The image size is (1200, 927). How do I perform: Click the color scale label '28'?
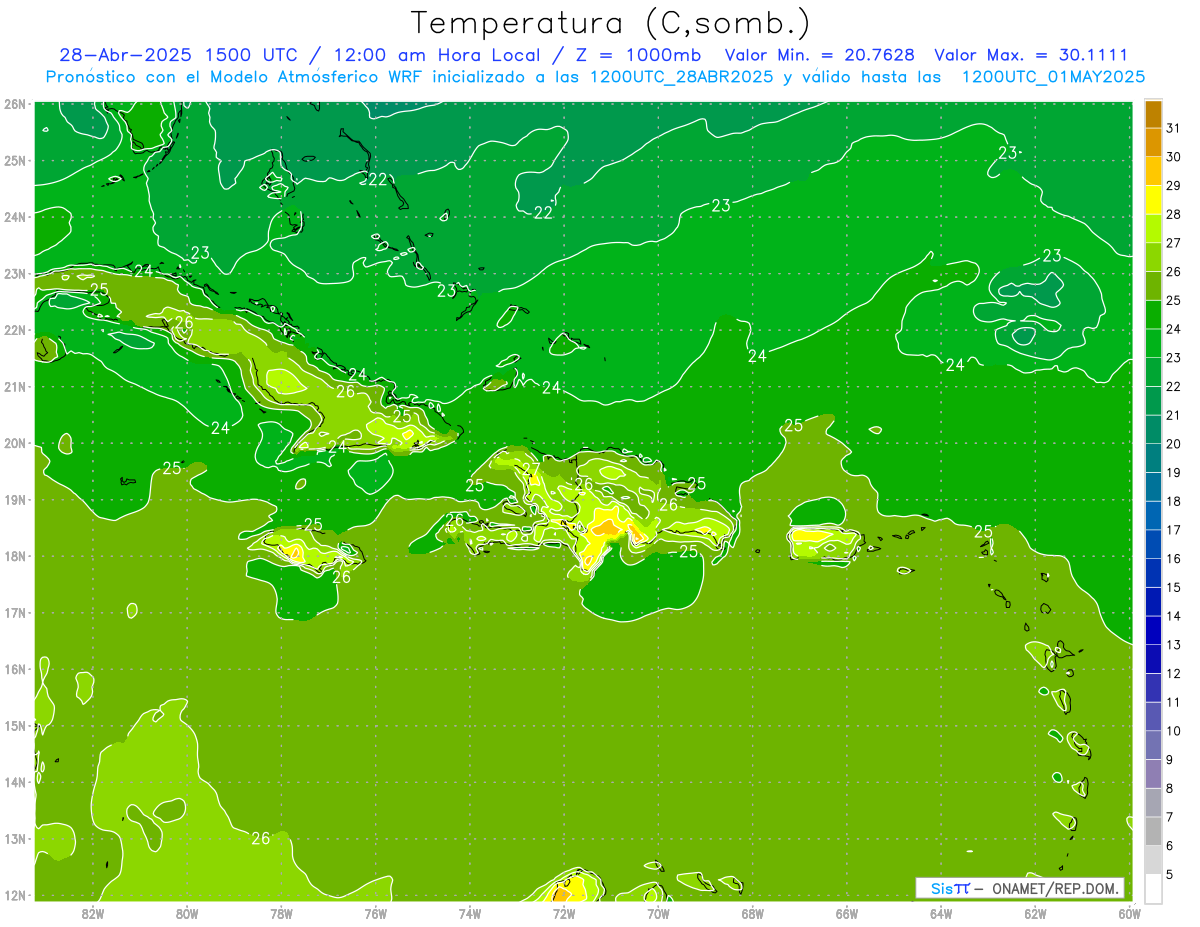[1172, 214]
